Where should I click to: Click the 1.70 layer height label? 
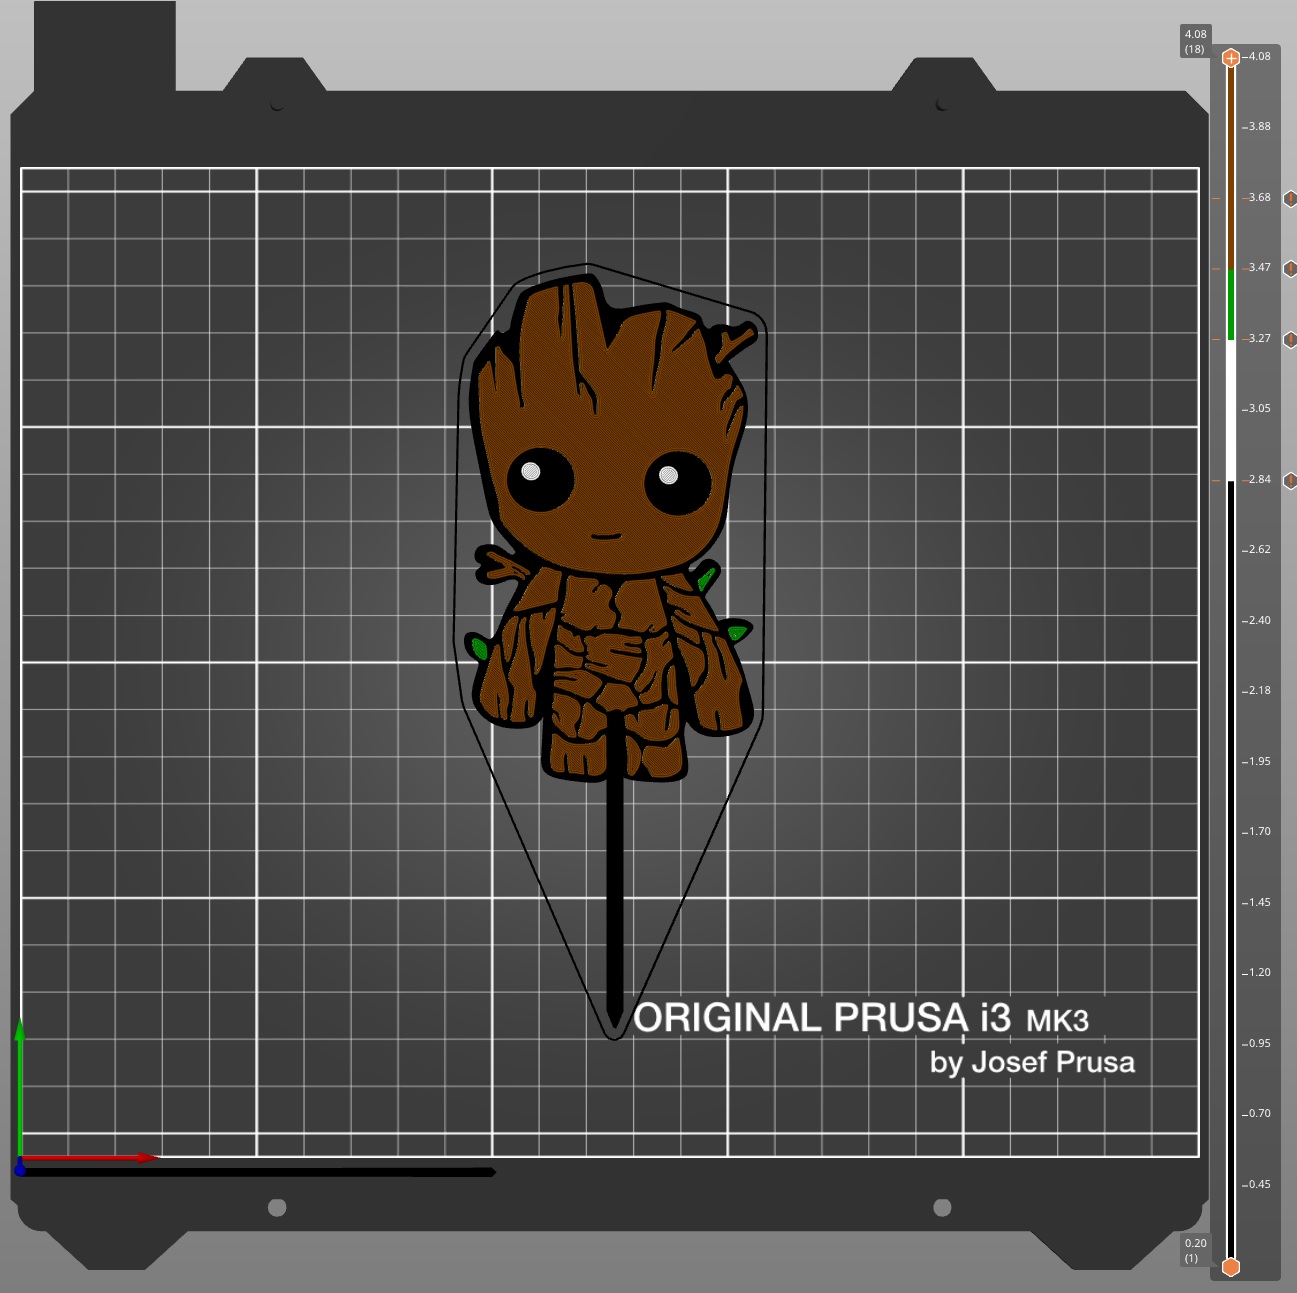(x=1258, y=832)
